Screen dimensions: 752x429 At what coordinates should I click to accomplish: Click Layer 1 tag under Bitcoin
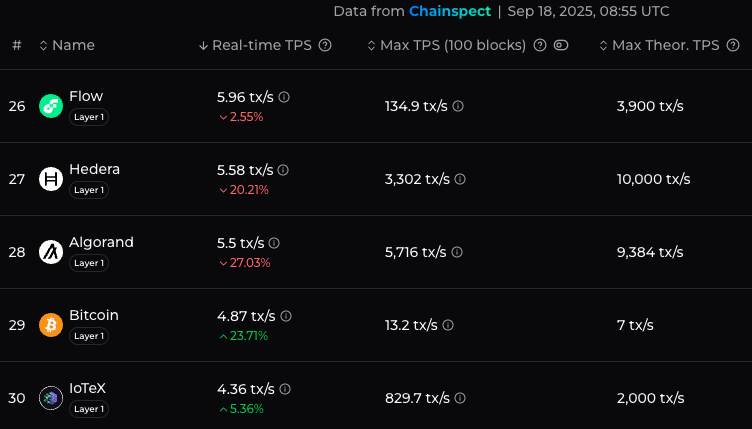(89, 336)
